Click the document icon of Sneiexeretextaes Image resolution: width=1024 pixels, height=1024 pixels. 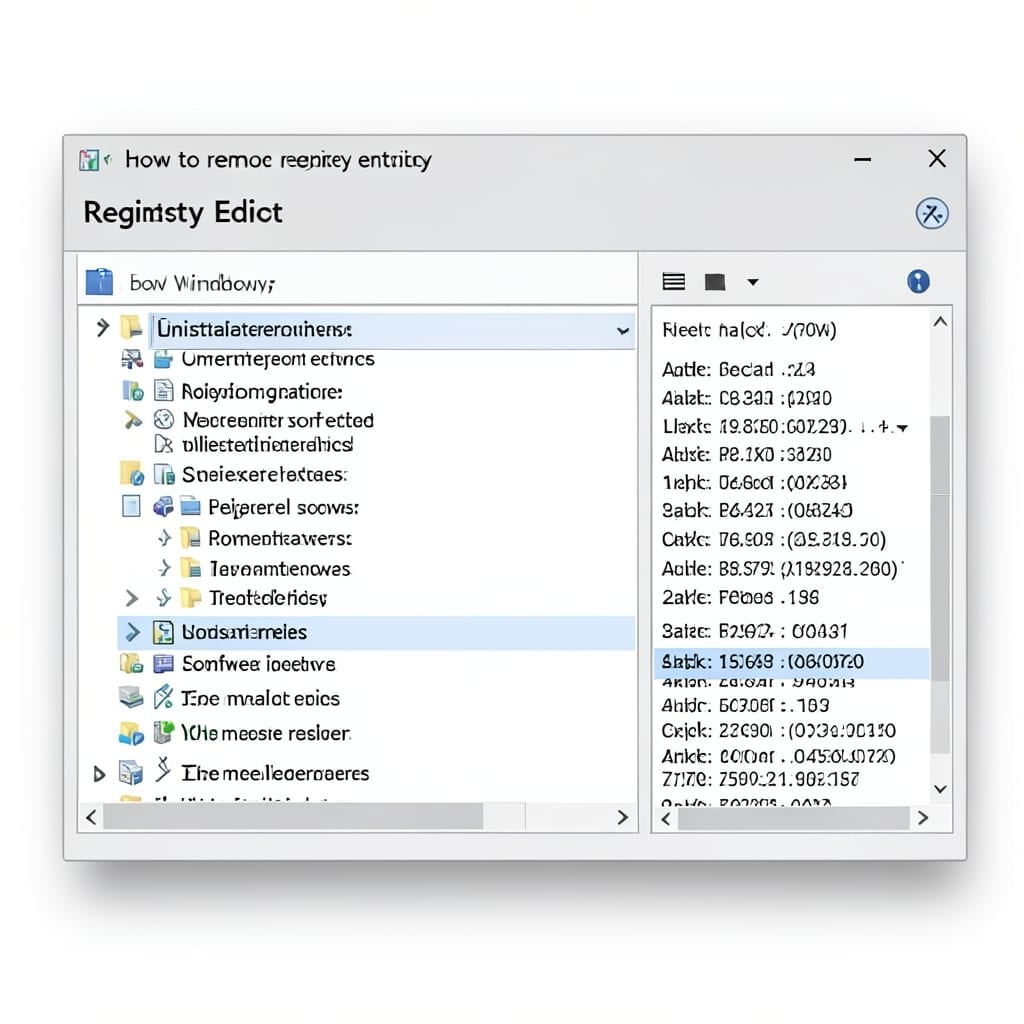164,474
